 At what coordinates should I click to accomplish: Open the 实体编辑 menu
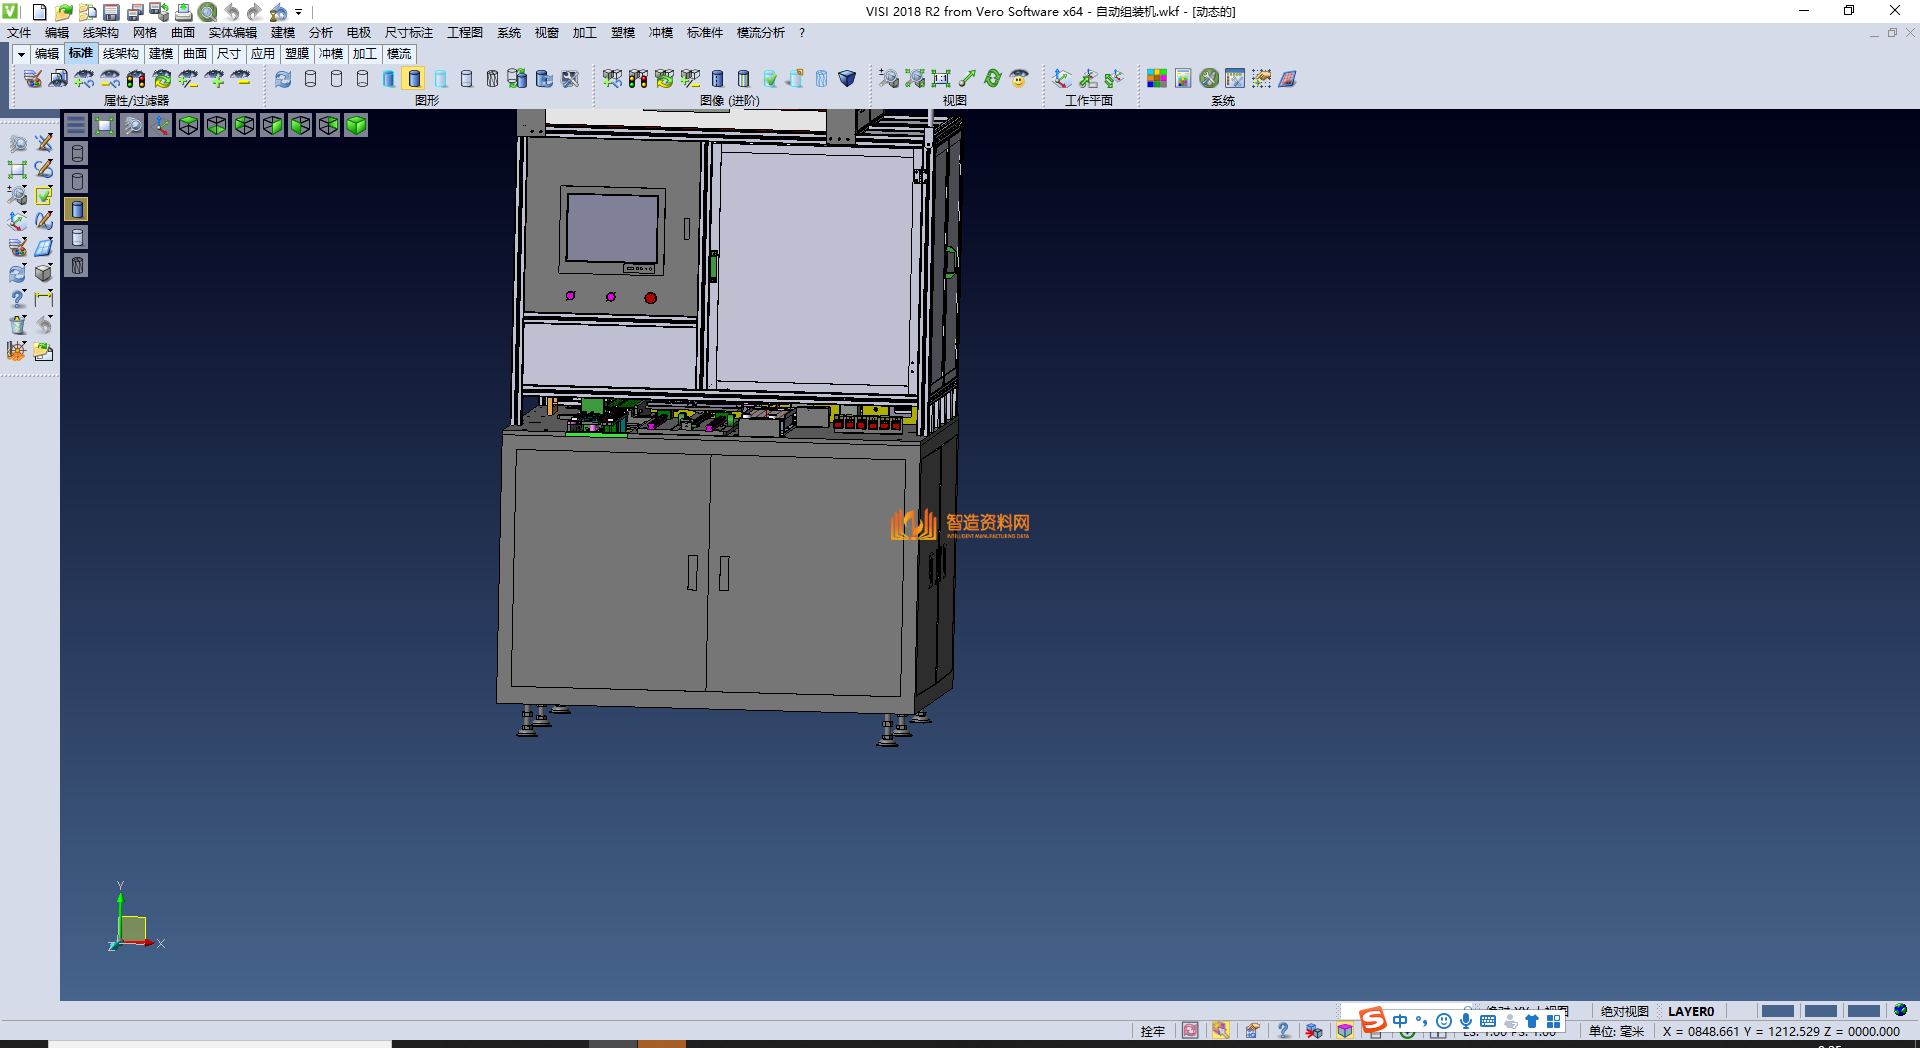232,33
